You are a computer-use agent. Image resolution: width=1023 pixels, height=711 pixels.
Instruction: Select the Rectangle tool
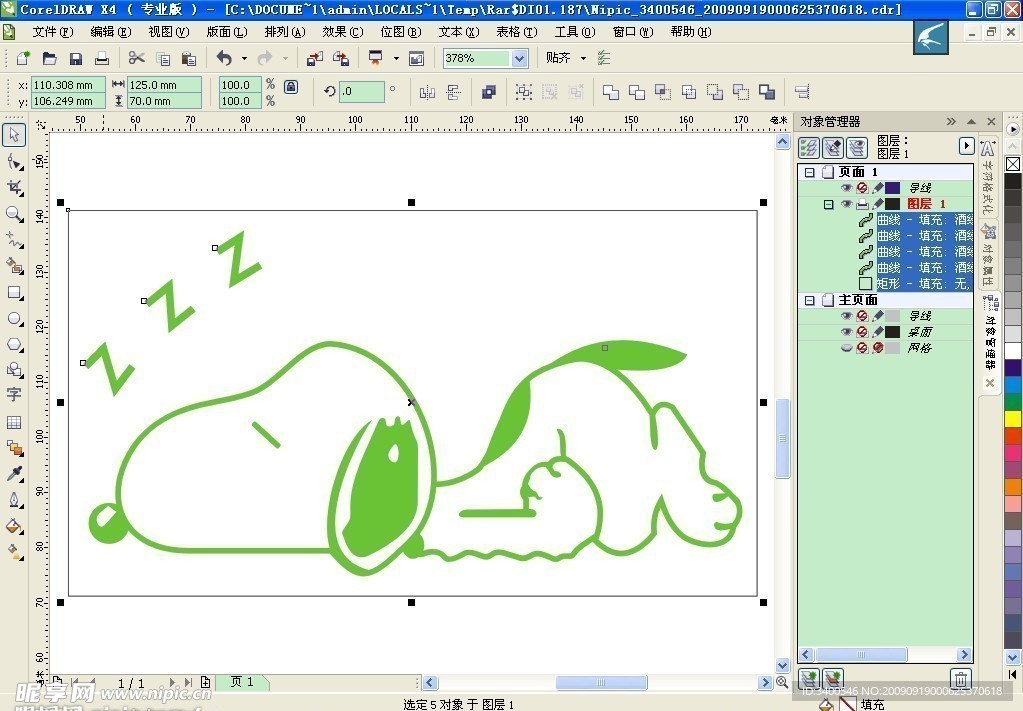(x=14, y=292)
